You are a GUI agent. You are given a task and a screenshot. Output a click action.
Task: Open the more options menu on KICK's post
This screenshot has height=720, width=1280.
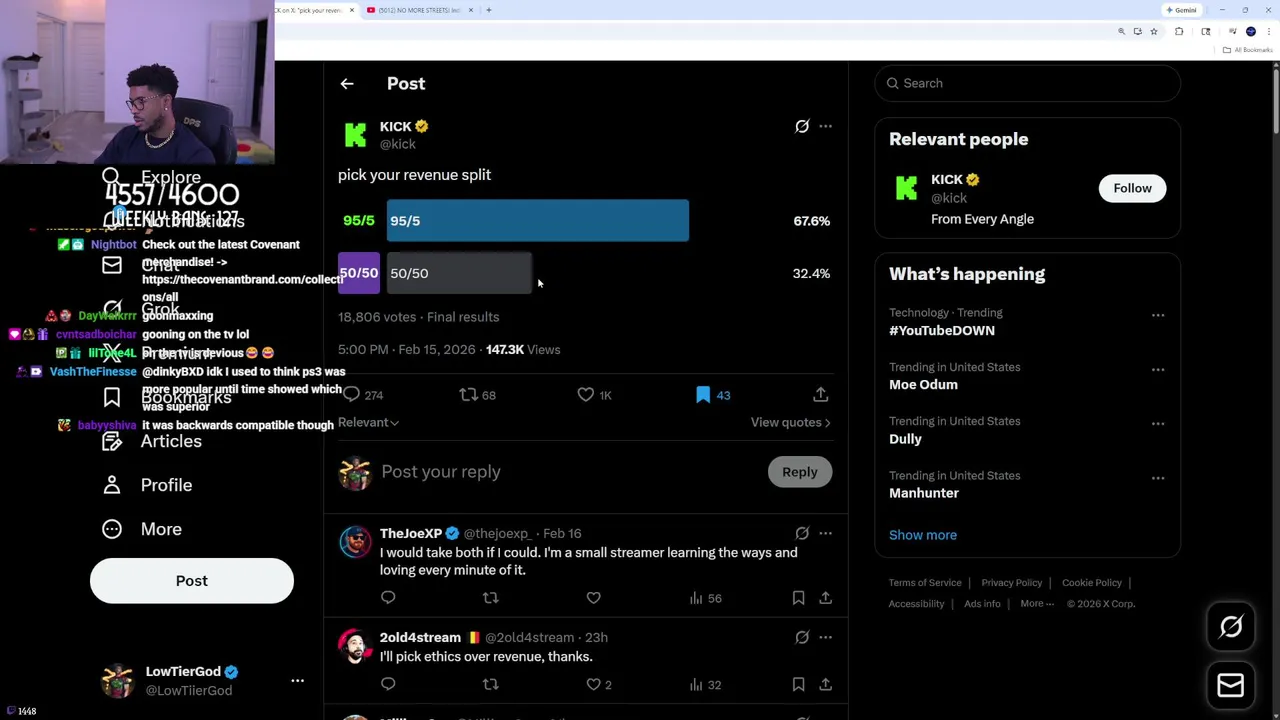pos(825,126)
